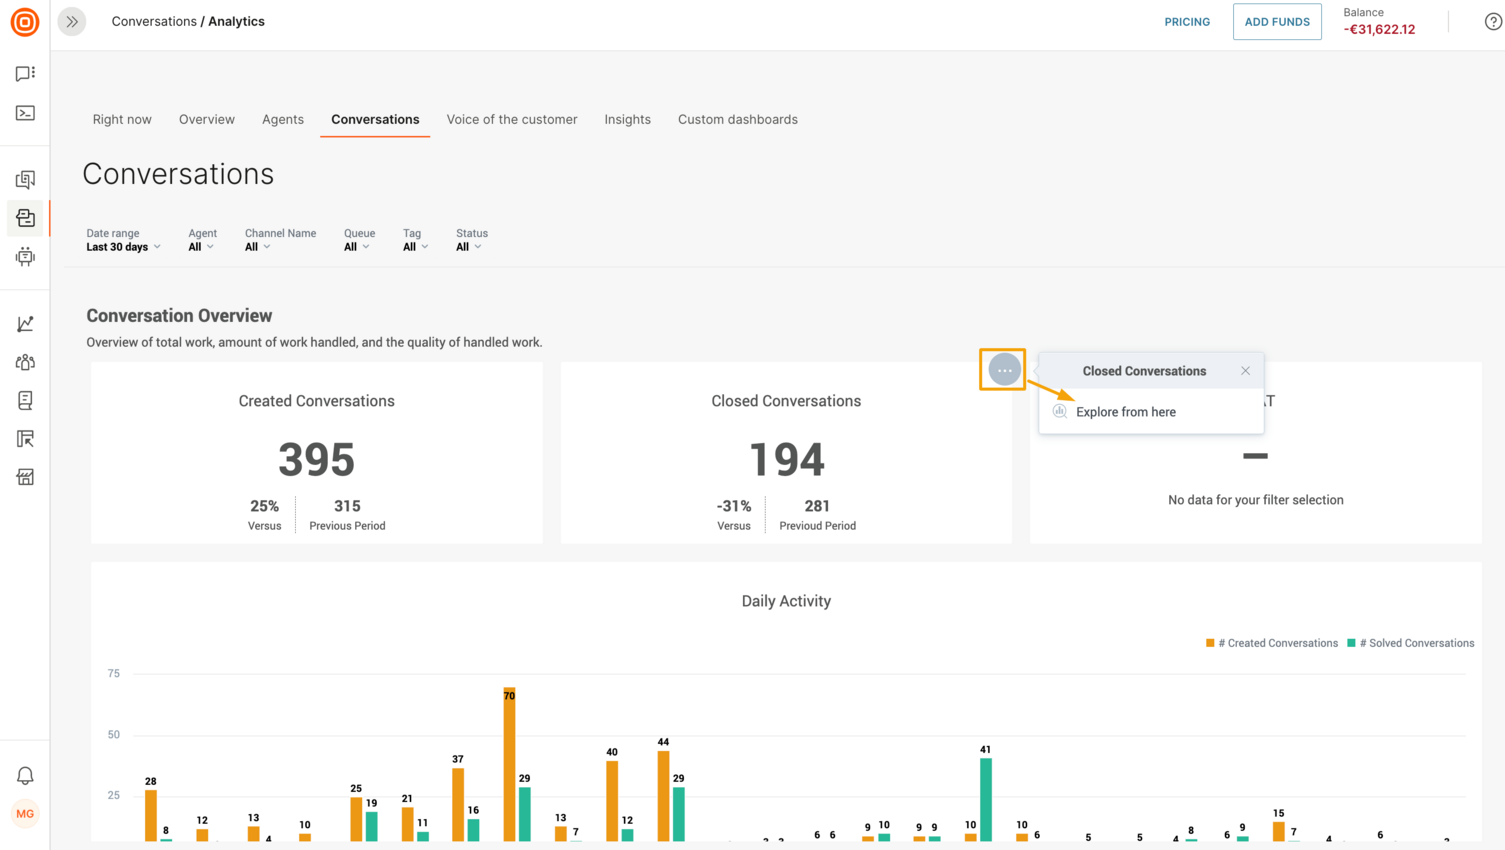Switch to the Voice of the customer tab
The height and width of the screenshot is (850, 1505).
pyautogui.click(x=512, y=119)
